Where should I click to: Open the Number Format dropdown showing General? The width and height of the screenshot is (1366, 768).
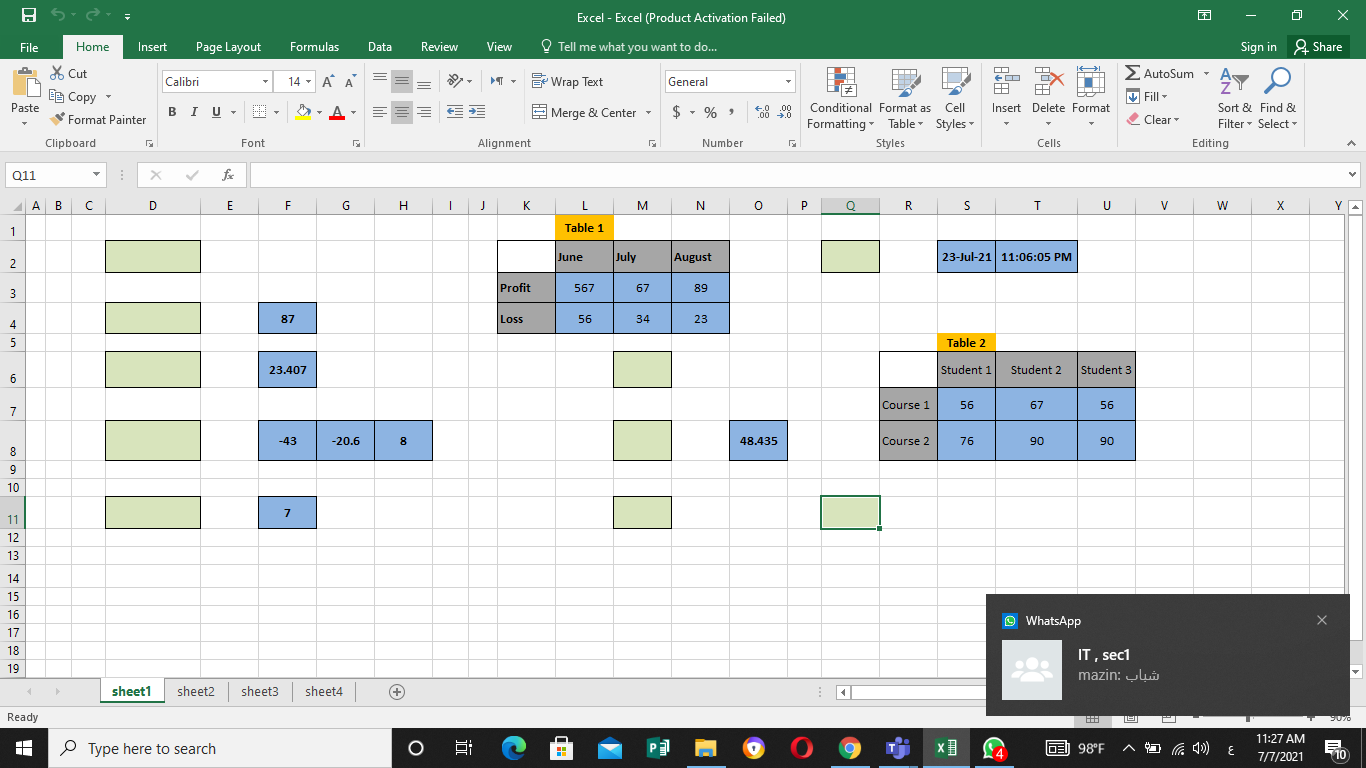788,81
